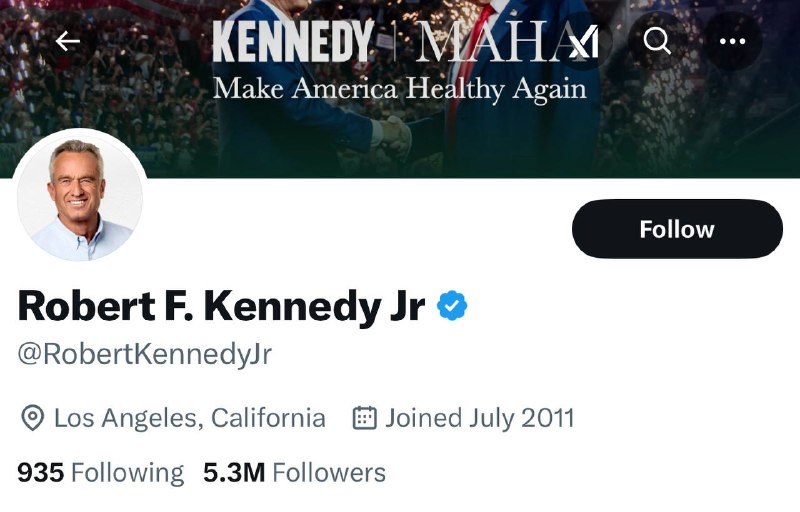Click the KENNEDY logo in the banner
Image resolution: width=800 pixels, height=512 pixels.
(x=293, y=42)
